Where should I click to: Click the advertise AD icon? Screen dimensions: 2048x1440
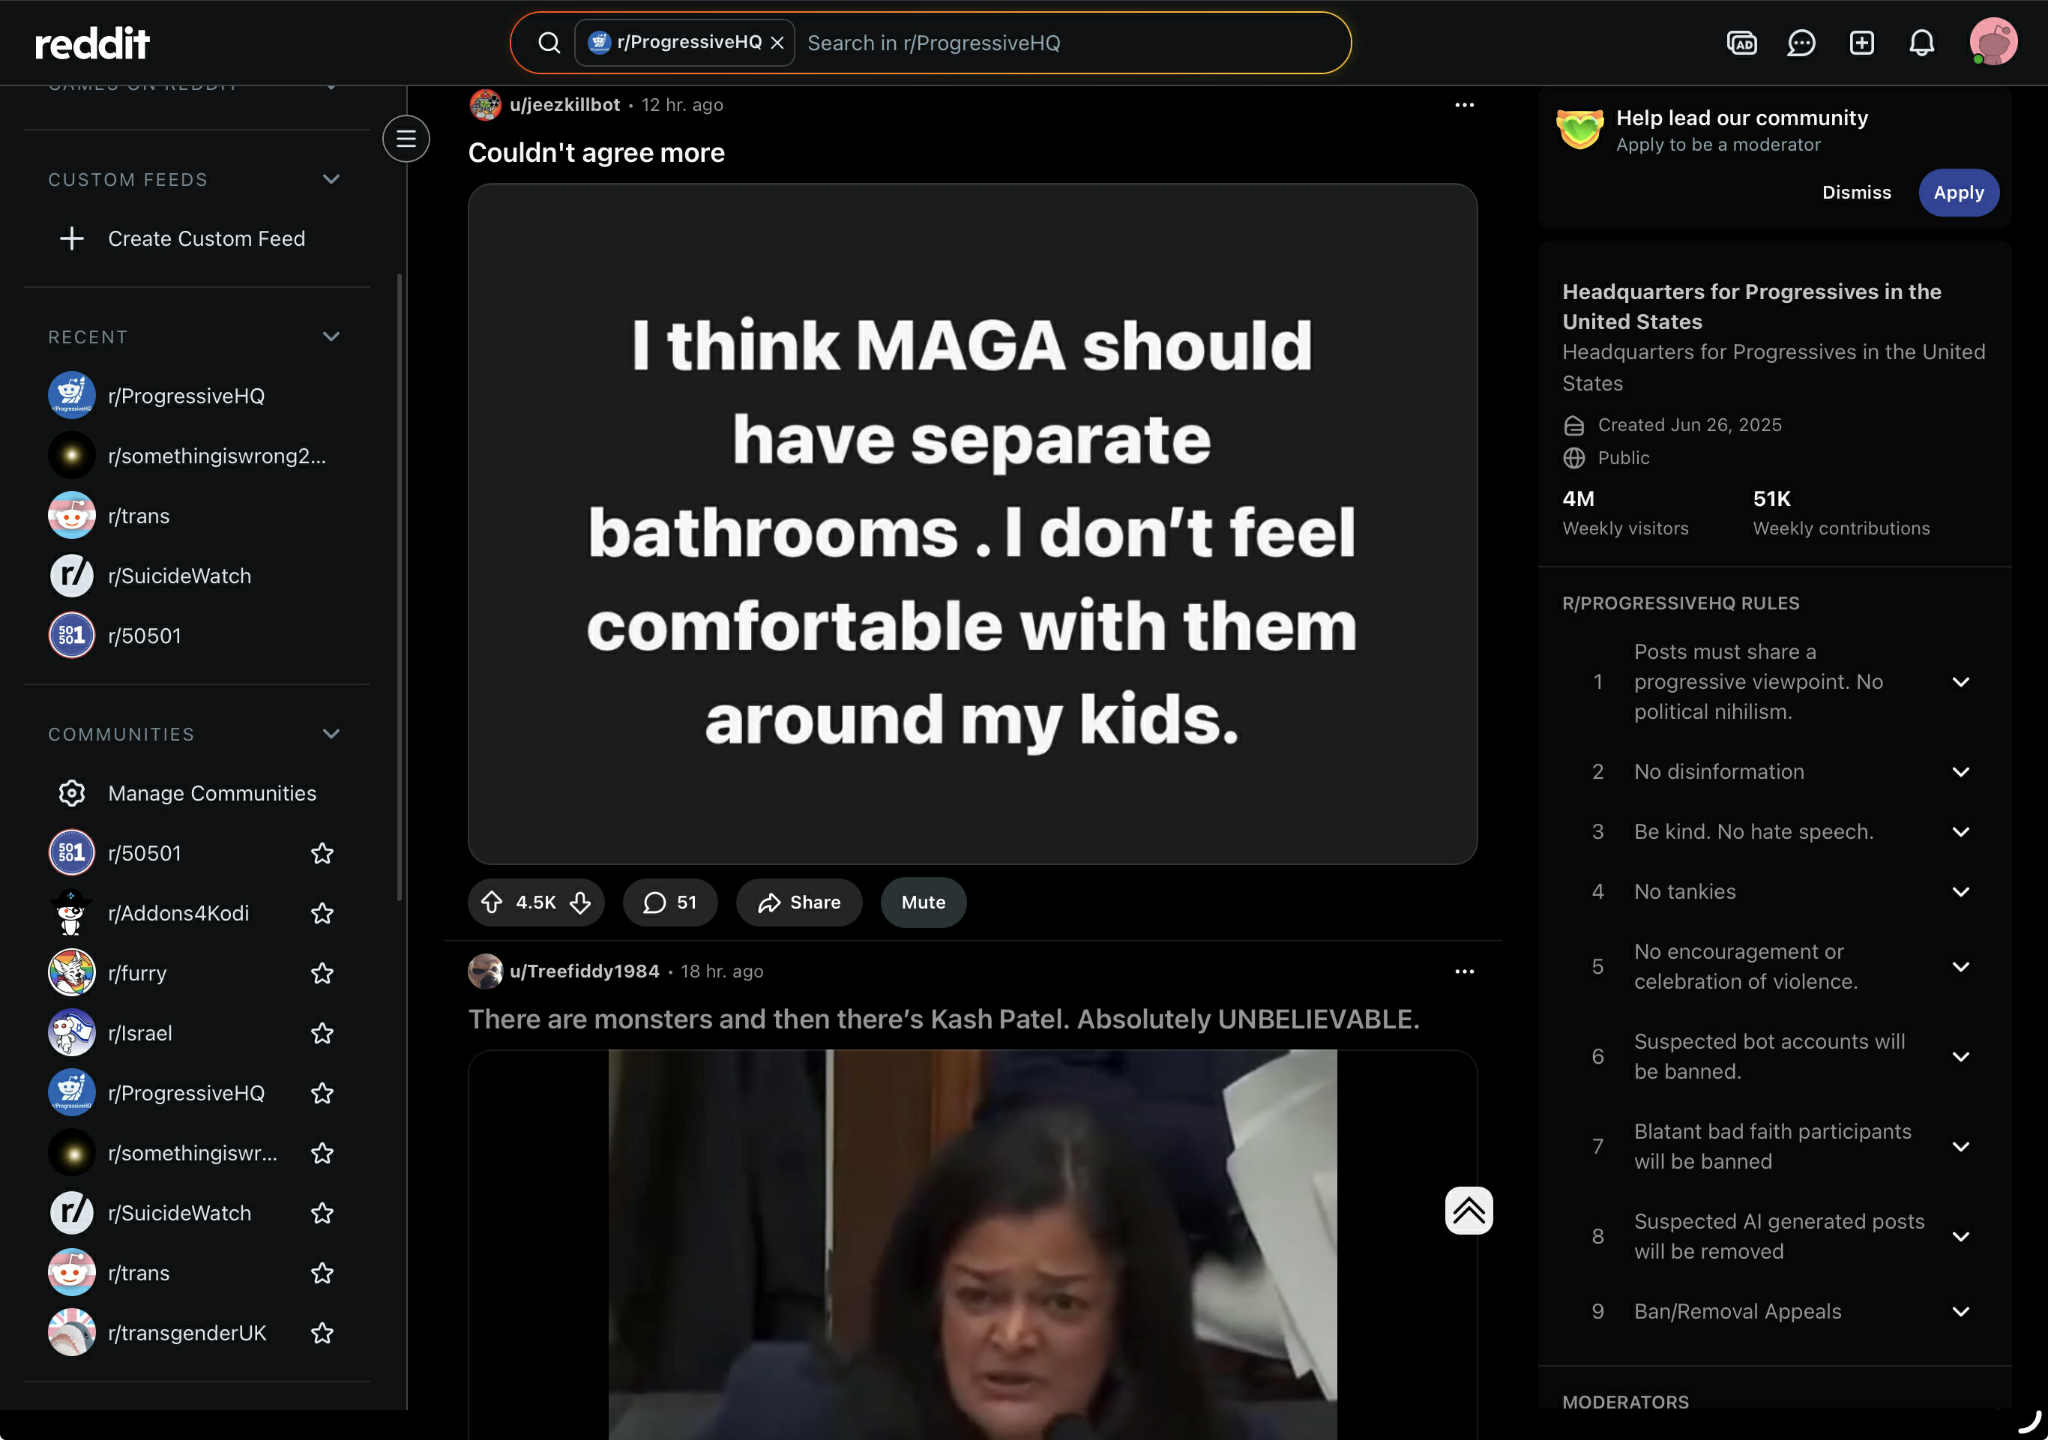tap(1741, 43)
